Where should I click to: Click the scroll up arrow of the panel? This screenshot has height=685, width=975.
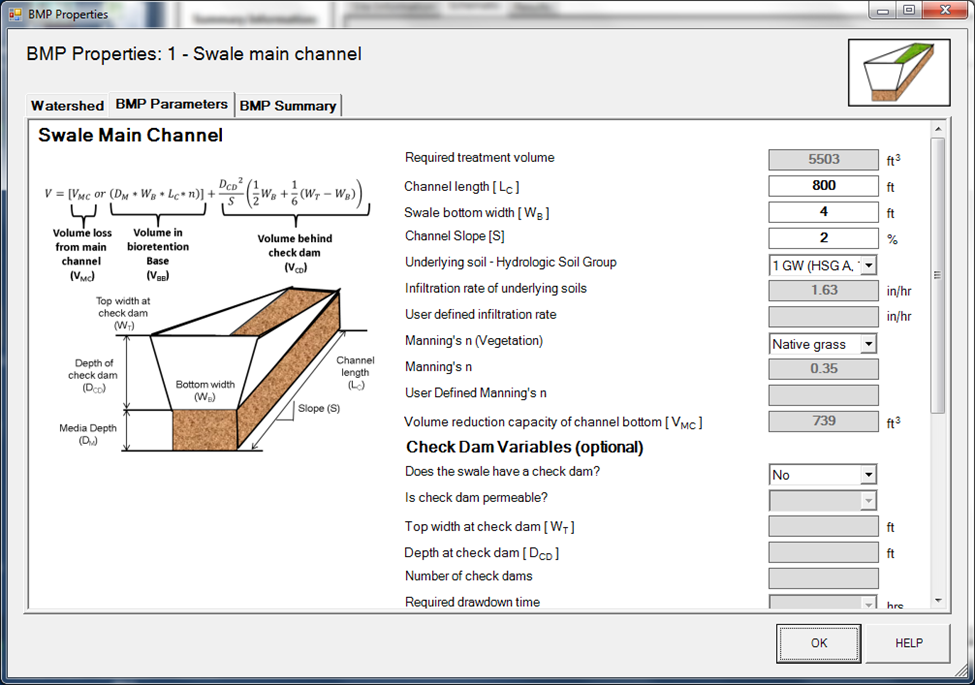[x=937, y=129]
